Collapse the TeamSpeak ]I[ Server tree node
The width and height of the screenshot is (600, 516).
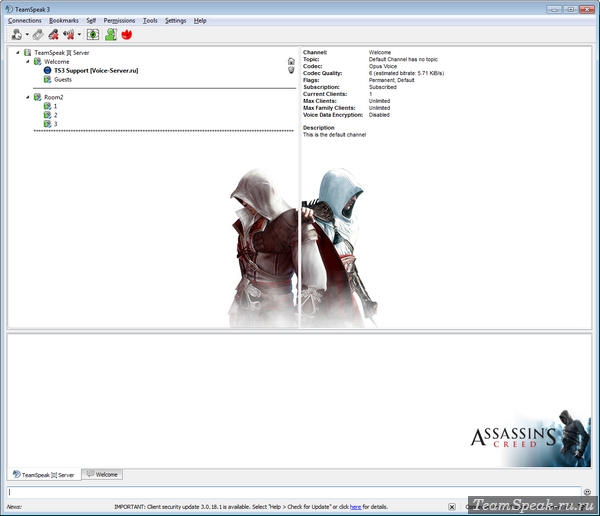coord(18,52)
